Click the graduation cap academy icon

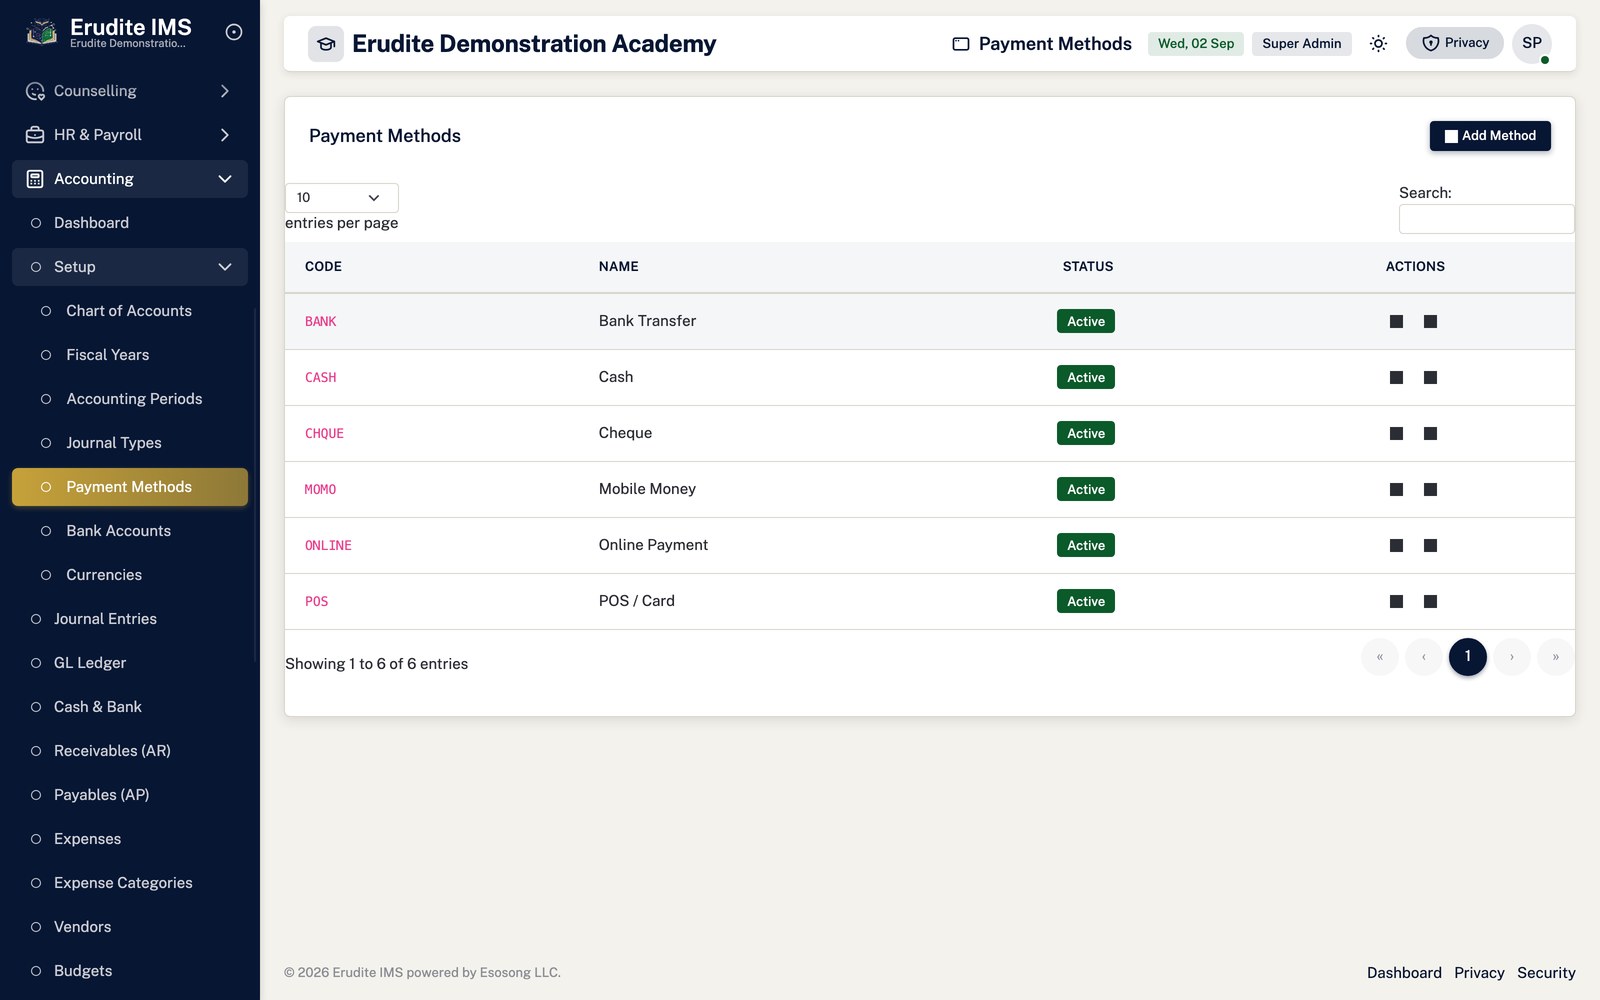tap(326, 44)
